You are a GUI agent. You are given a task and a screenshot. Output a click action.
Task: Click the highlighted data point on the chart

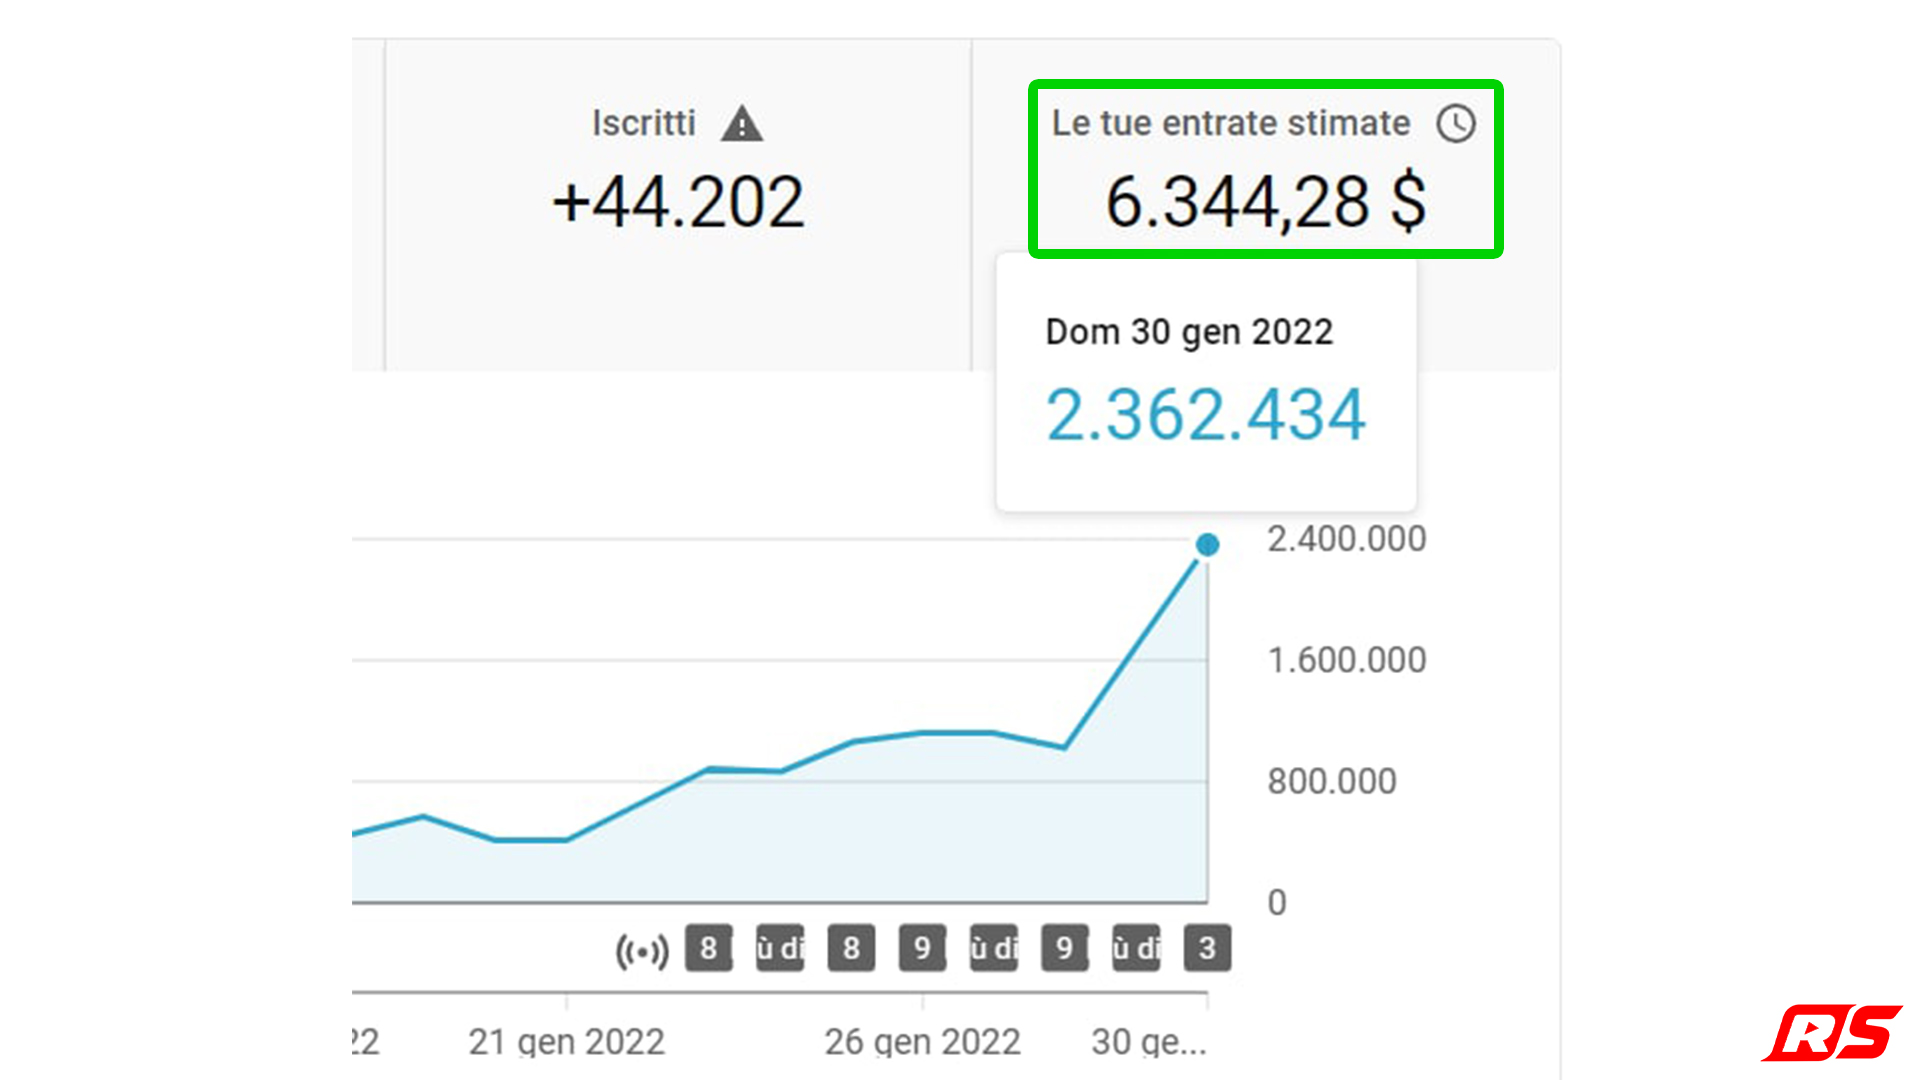(1208, 545)
